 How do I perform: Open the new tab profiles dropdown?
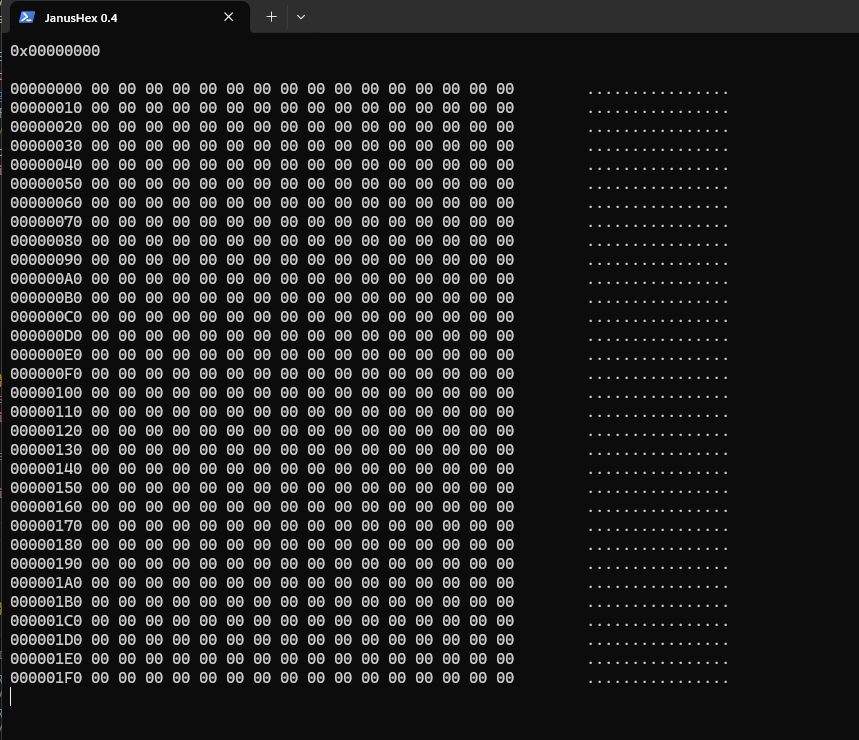(301, 17)
